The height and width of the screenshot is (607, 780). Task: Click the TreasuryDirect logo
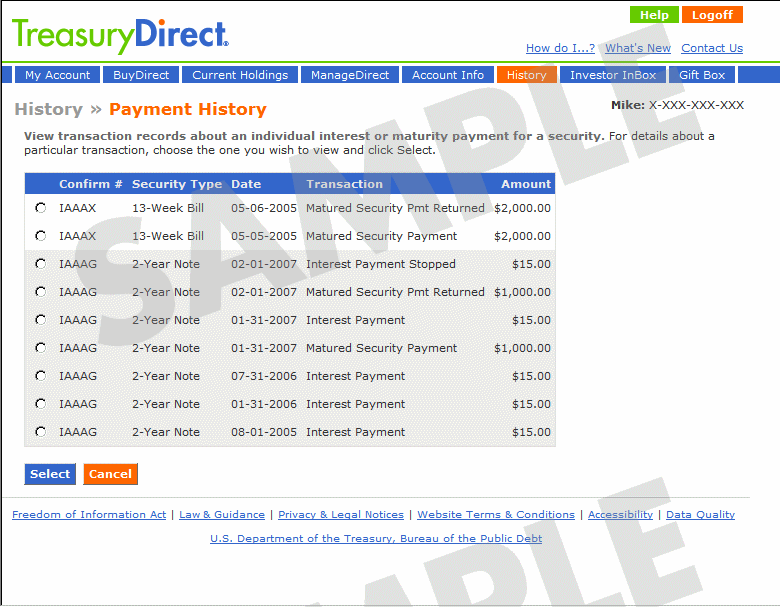tap(120, 36)
